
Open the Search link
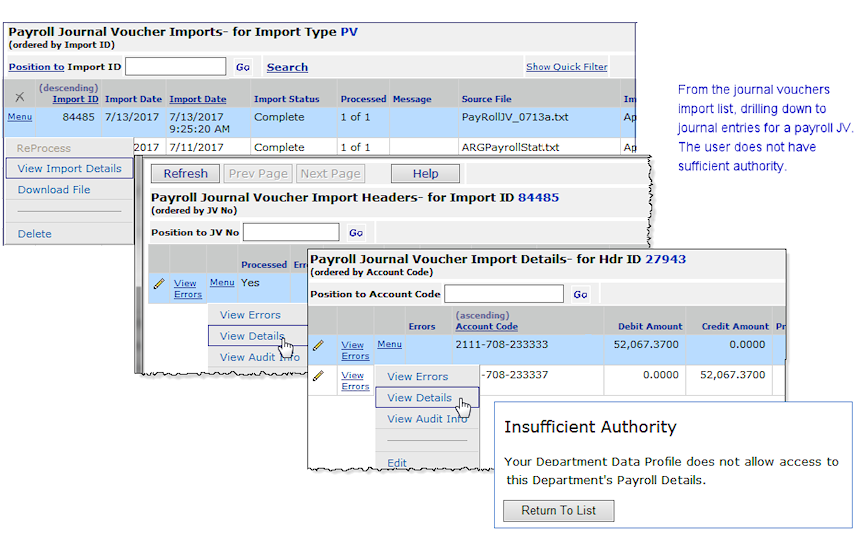287,67
